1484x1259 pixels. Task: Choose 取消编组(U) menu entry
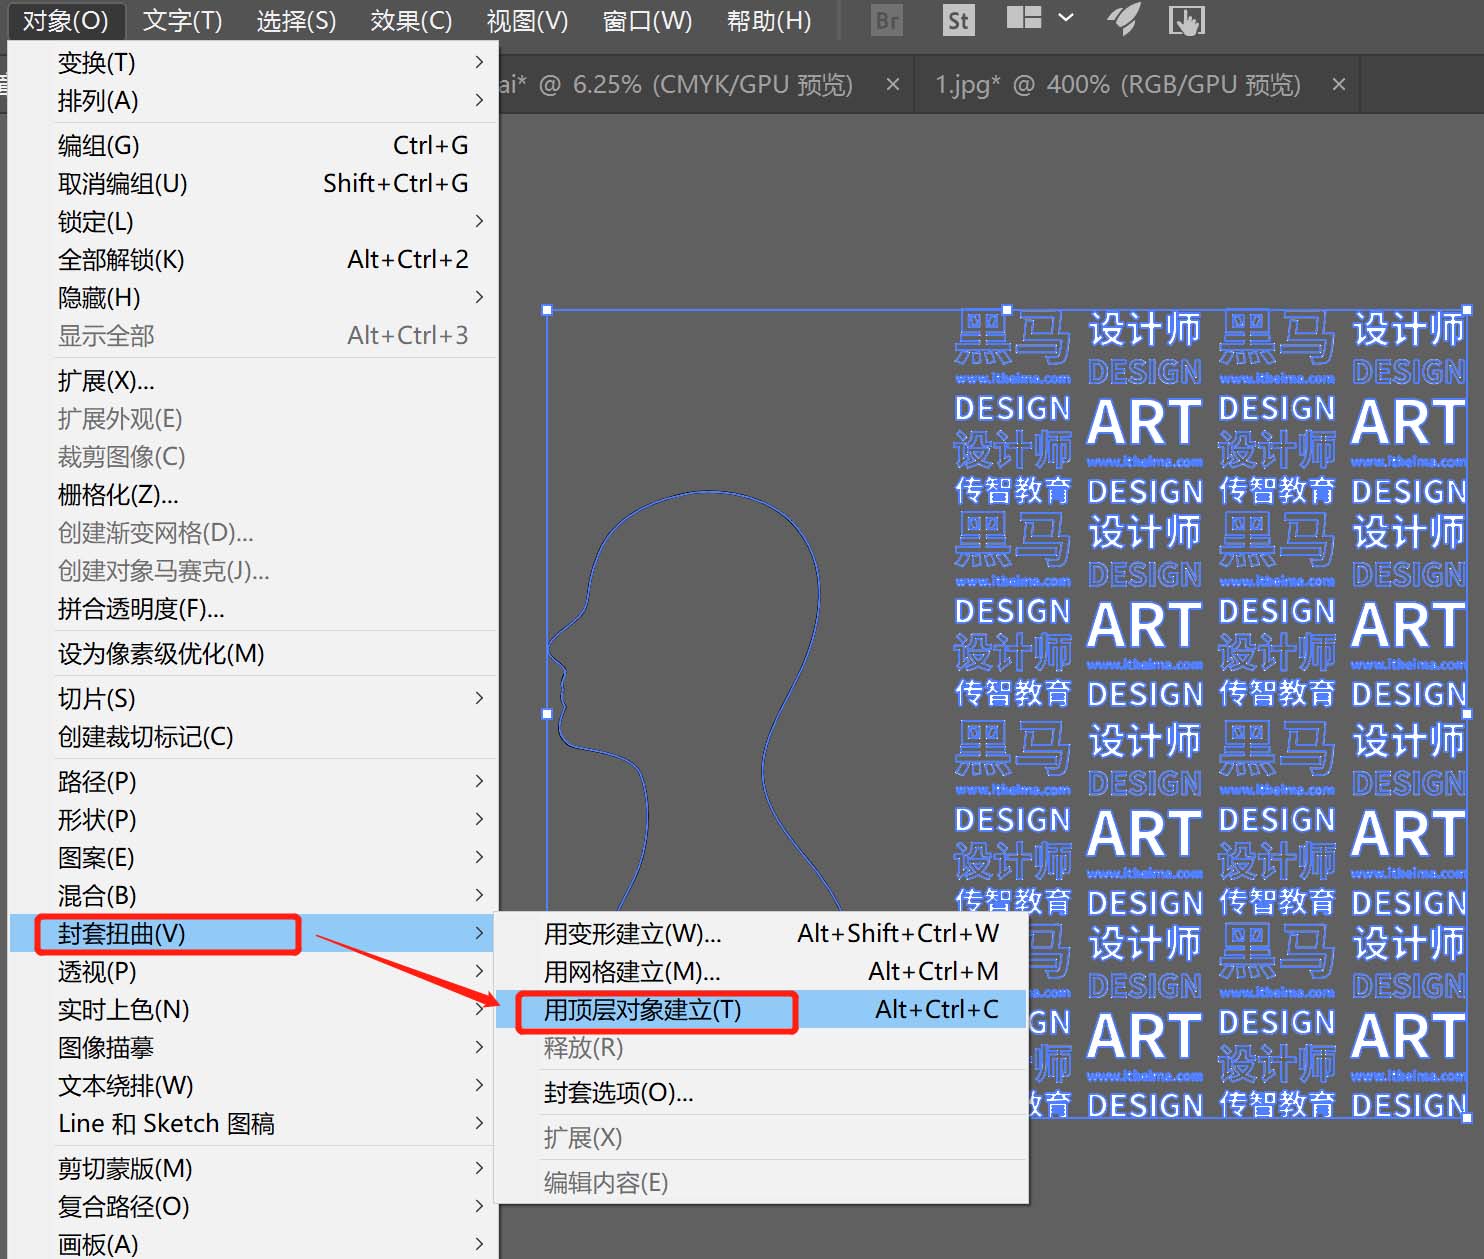pos(253,183)
